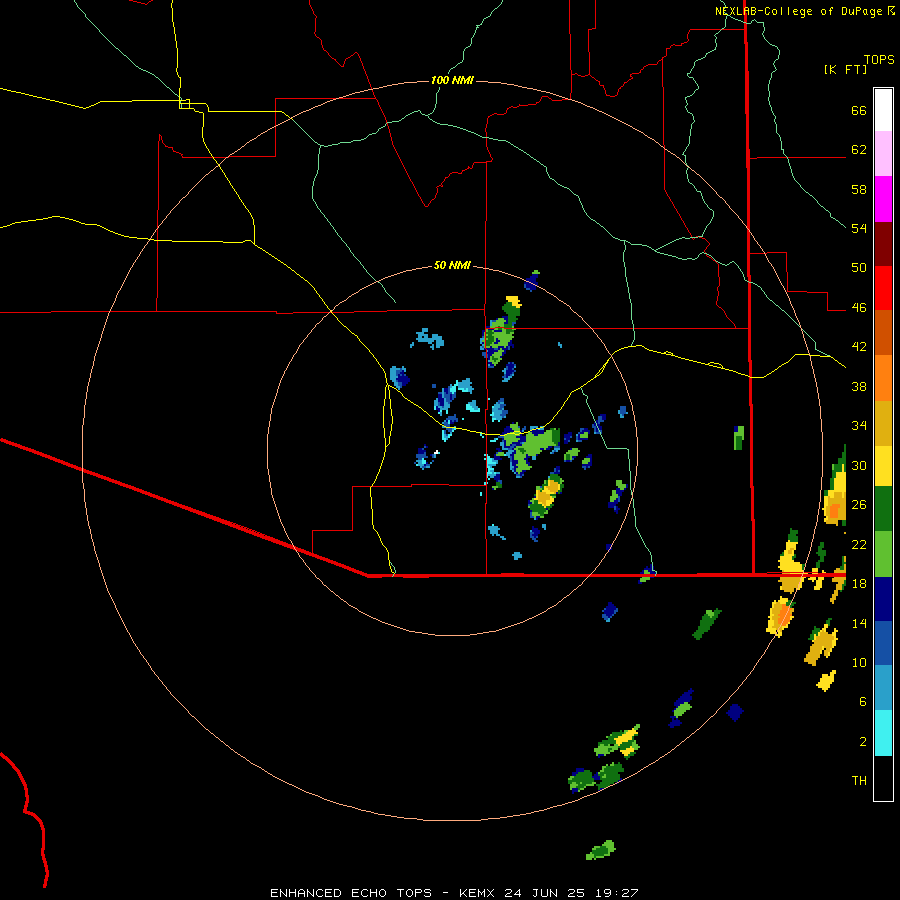
Task: Select the bright orange legend swatch
Action: tap(883, 378)
